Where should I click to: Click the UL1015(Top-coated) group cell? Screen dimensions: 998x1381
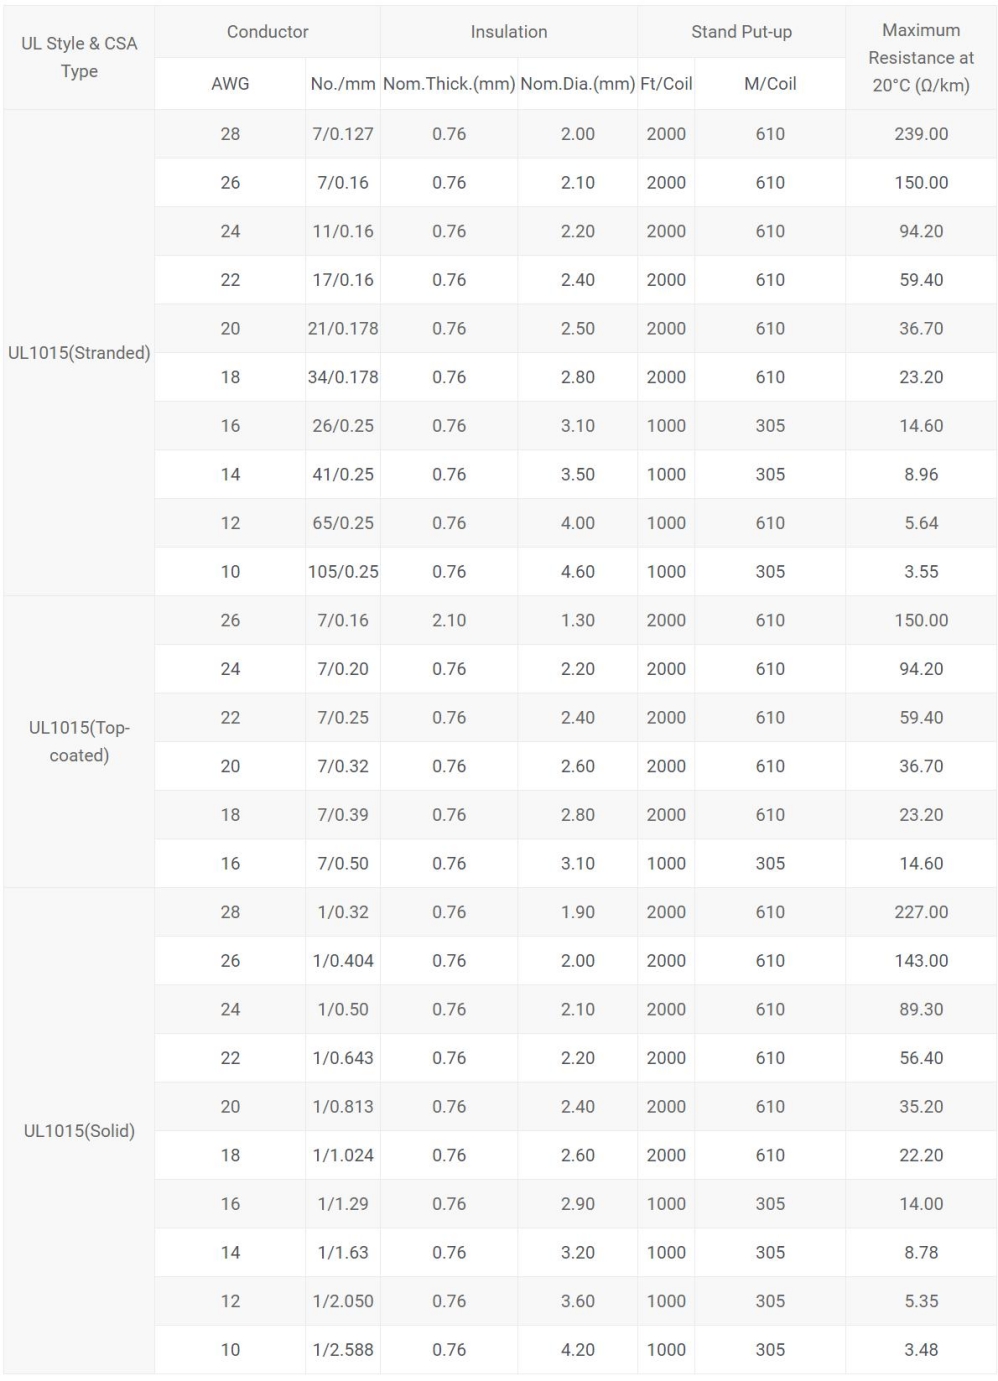coord(79,742)
